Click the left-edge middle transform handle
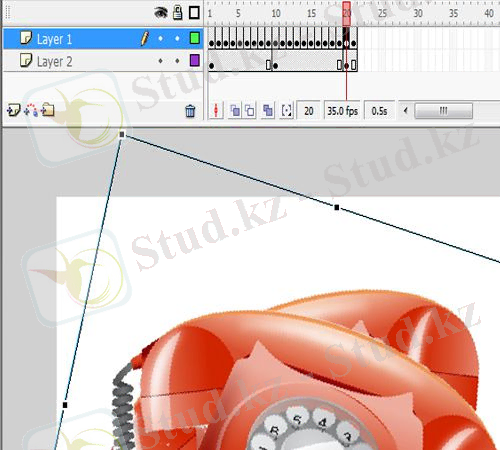Screen dimensions: 500x450 tap(65, 405)
